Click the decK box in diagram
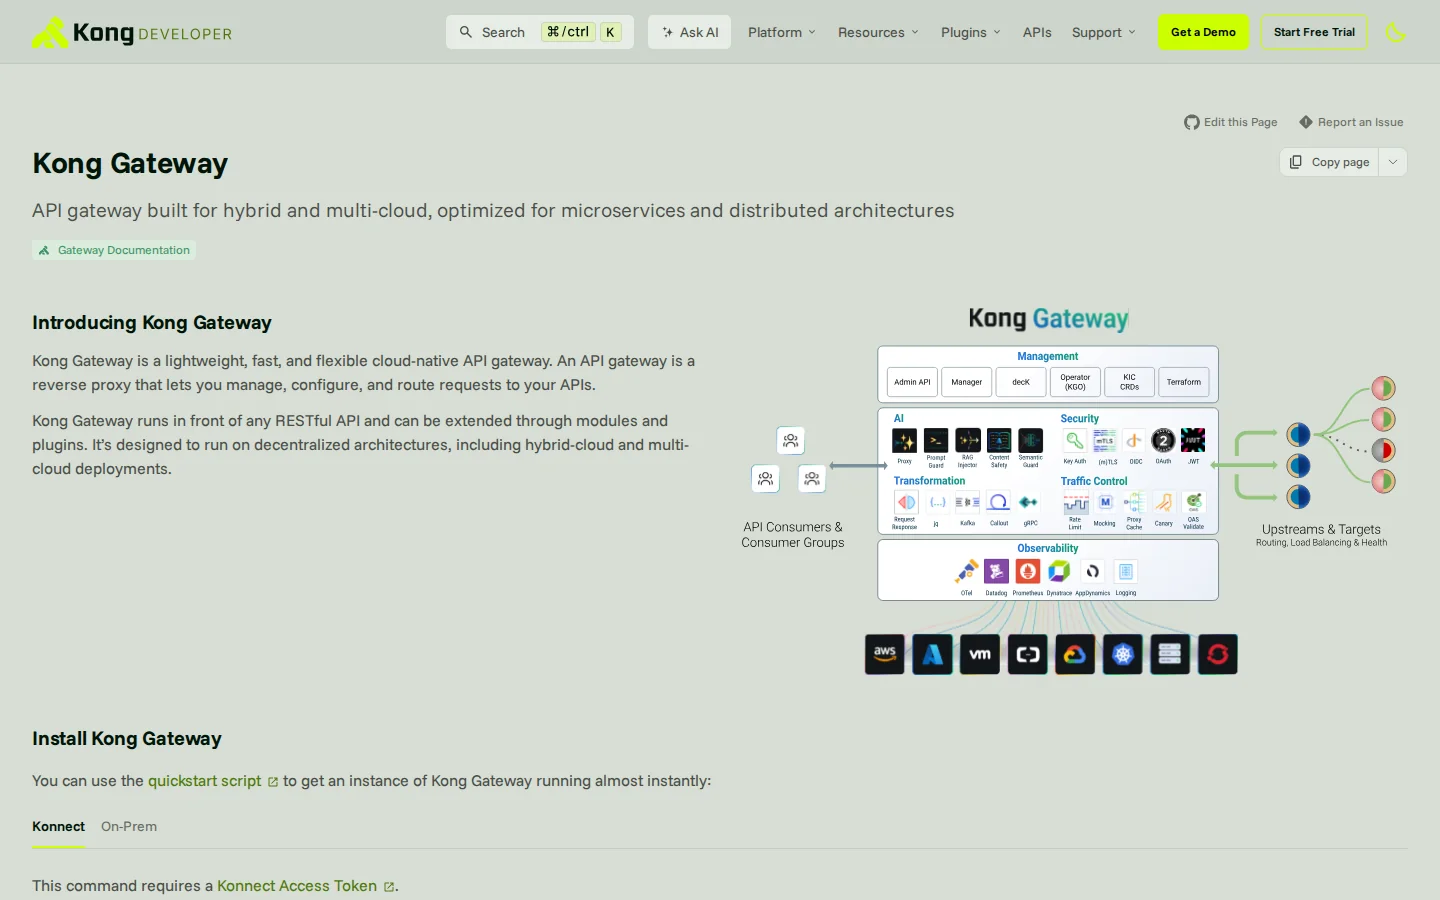The width and height of the screenshot is (1440, 900). point(1021,382)
